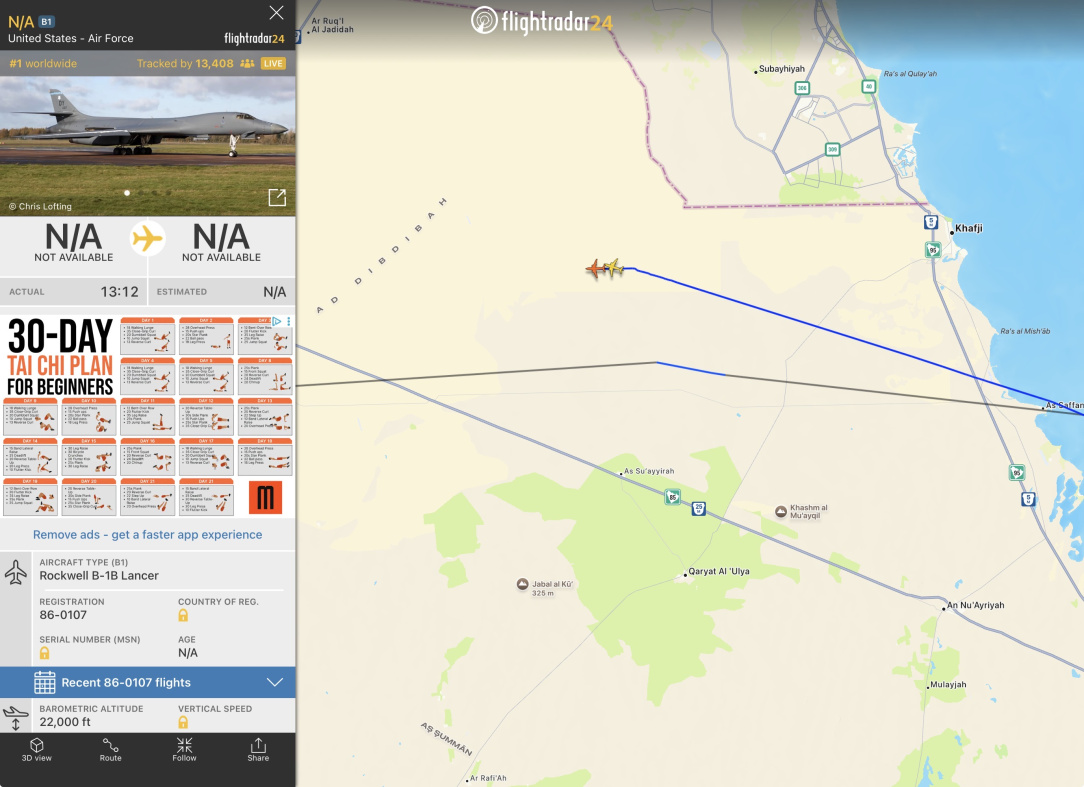Open the B-1B Lancer photo
Image resolution: width=1084 pixels, height=787 pixels.
(148, 145)
